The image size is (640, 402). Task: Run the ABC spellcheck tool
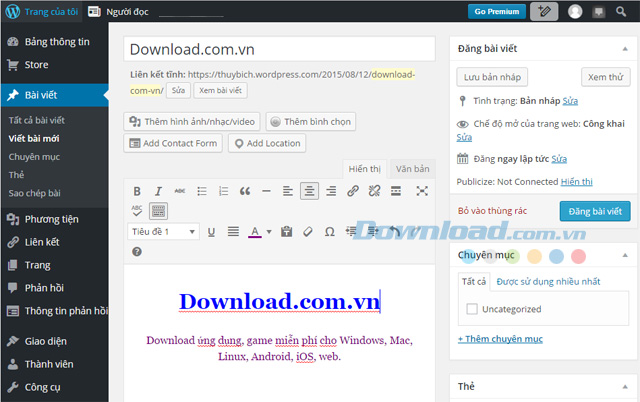[x=137, y=211]
